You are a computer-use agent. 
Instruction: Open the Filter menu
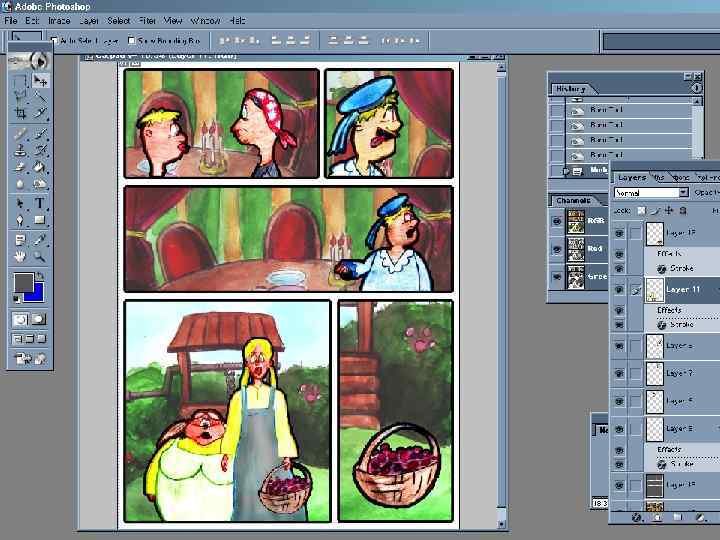tap(147, 21)
